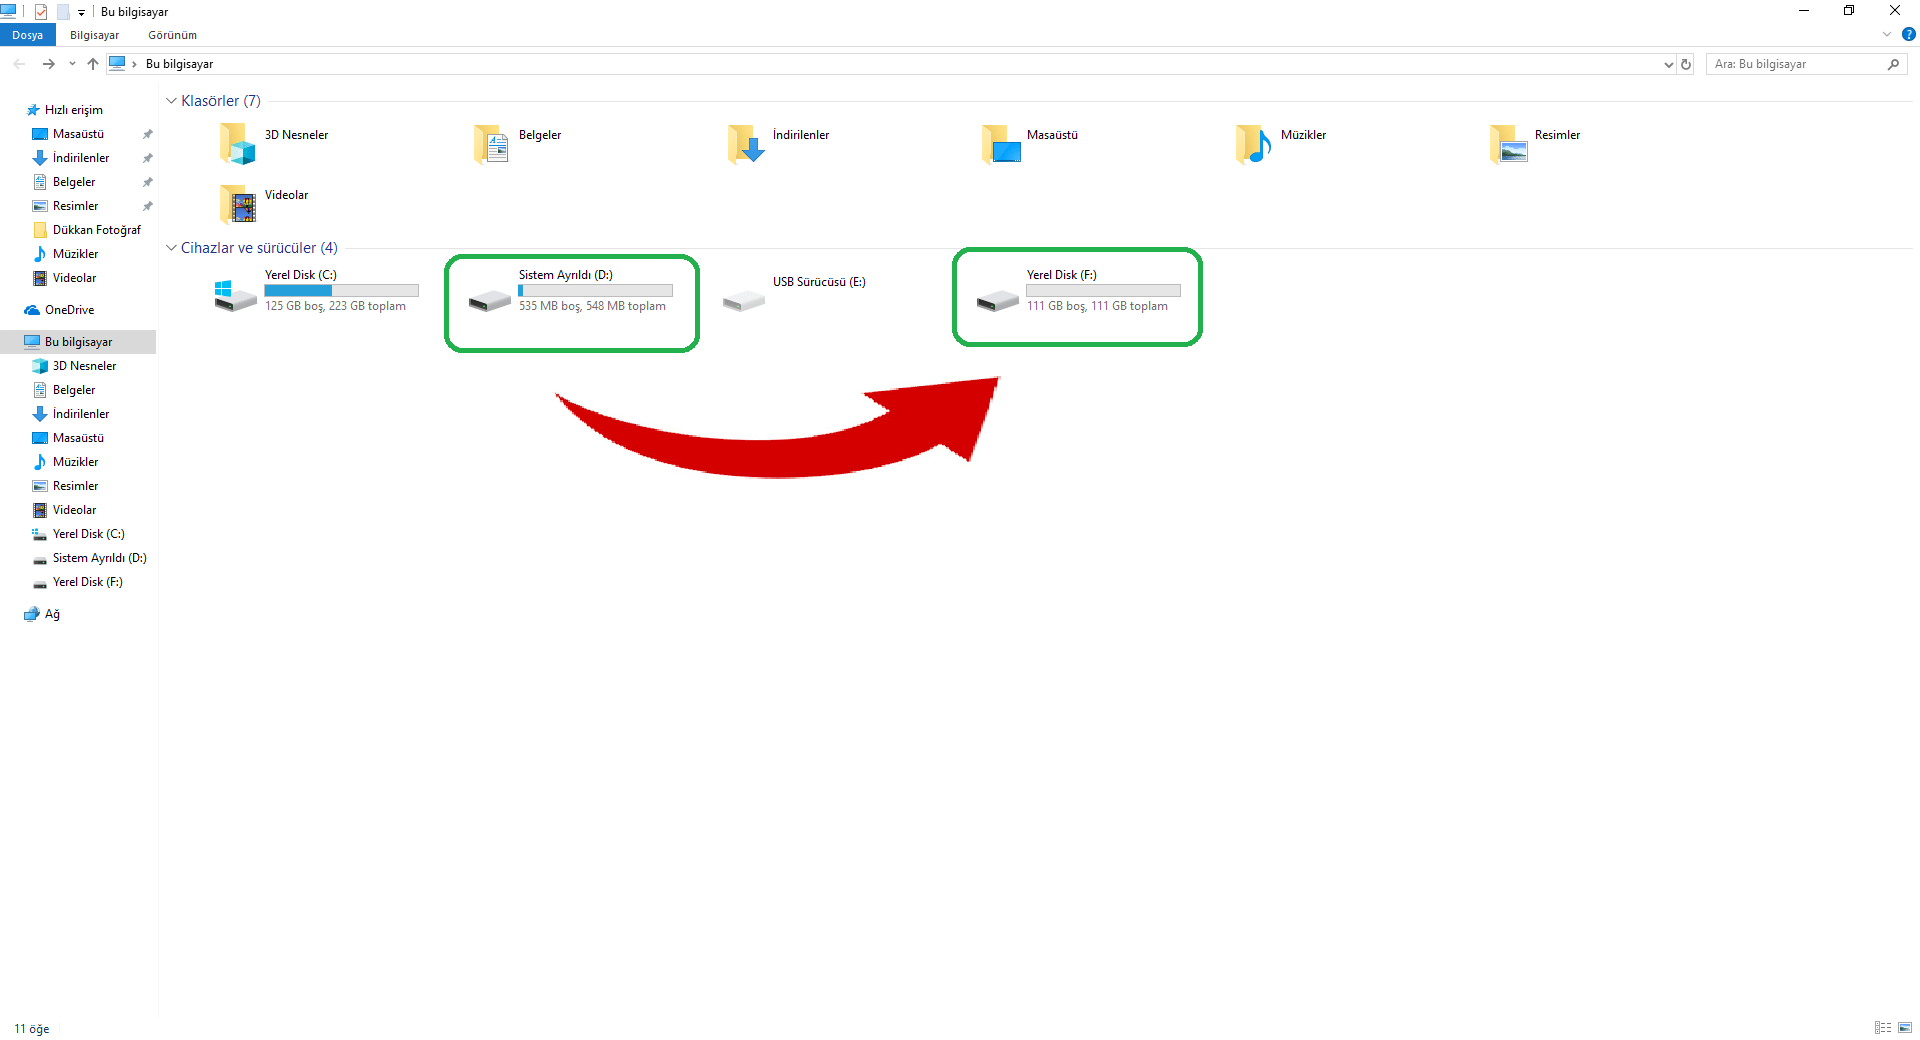Select the İndirilenler folder icon in Klasörler
Viewport: 1920px width, 1040px height.
click(x=746, y=144)
